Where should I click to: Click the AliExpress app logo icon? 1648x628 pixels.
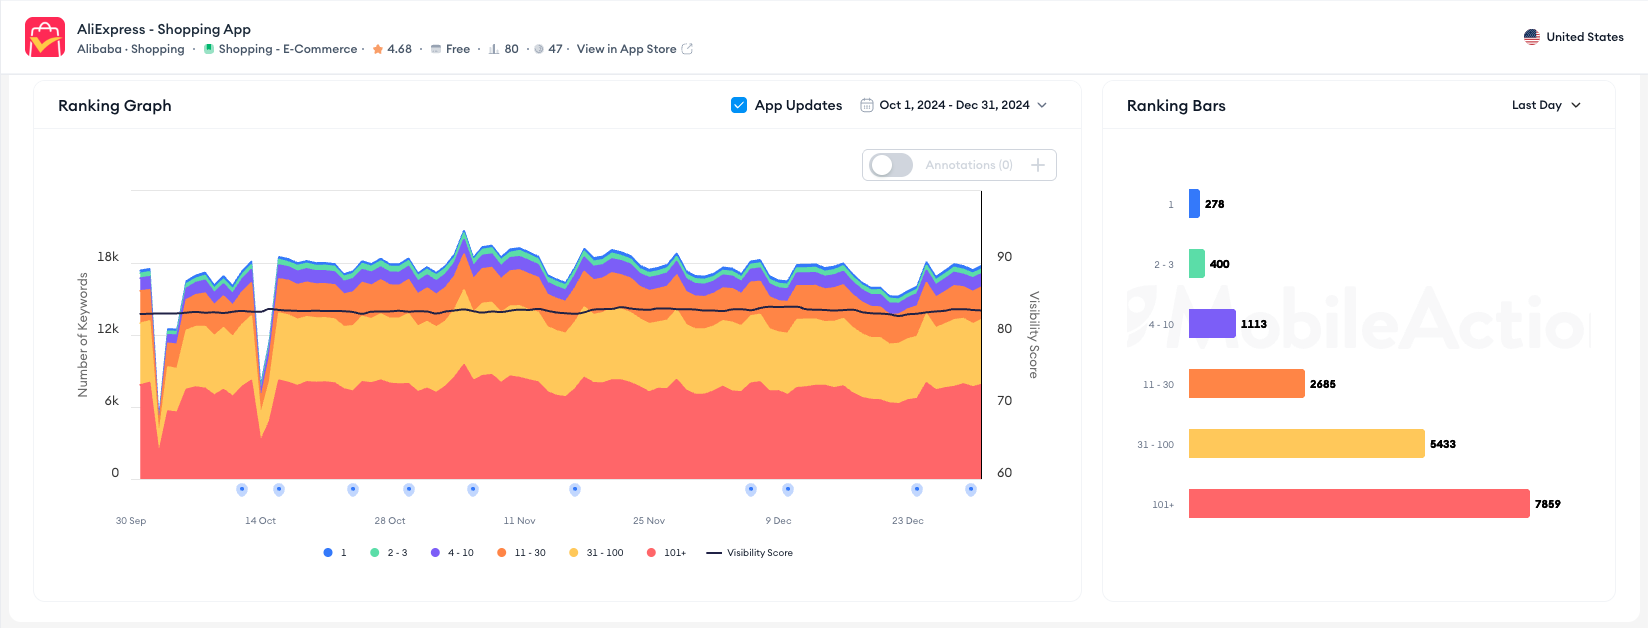pyautogui.click(x=45, y=38)
